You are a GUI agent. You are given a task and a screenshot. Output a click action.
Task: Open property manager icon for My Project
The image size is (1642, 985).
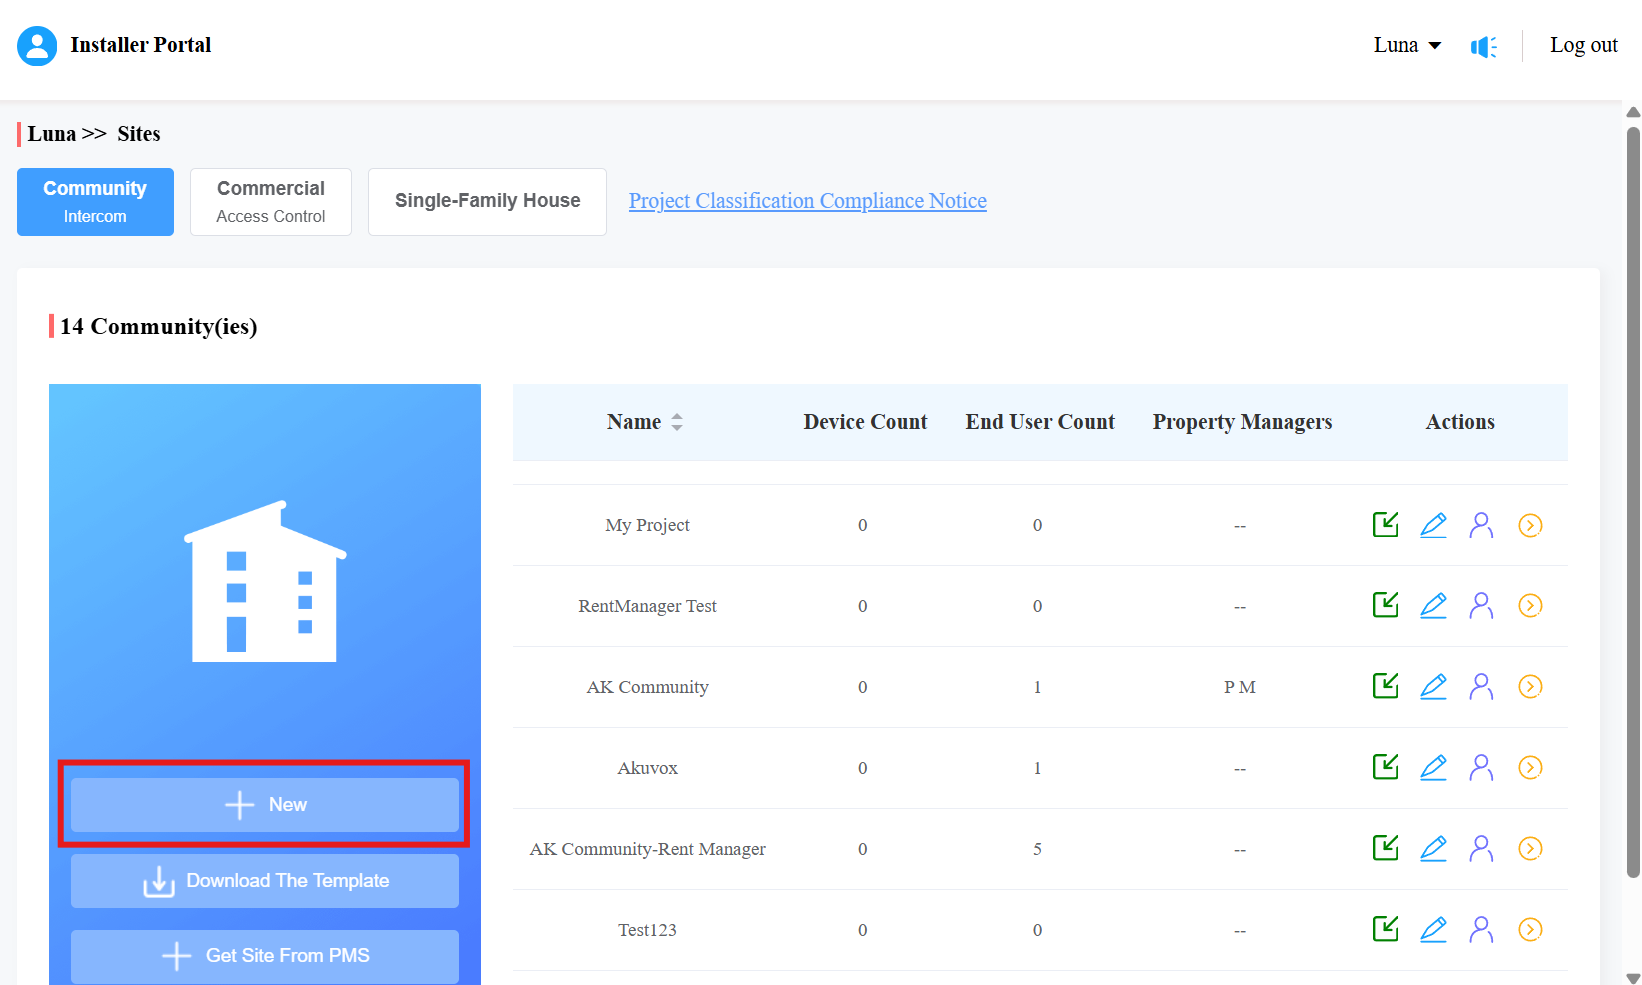pyautogui.click(x=1481, y=525)
